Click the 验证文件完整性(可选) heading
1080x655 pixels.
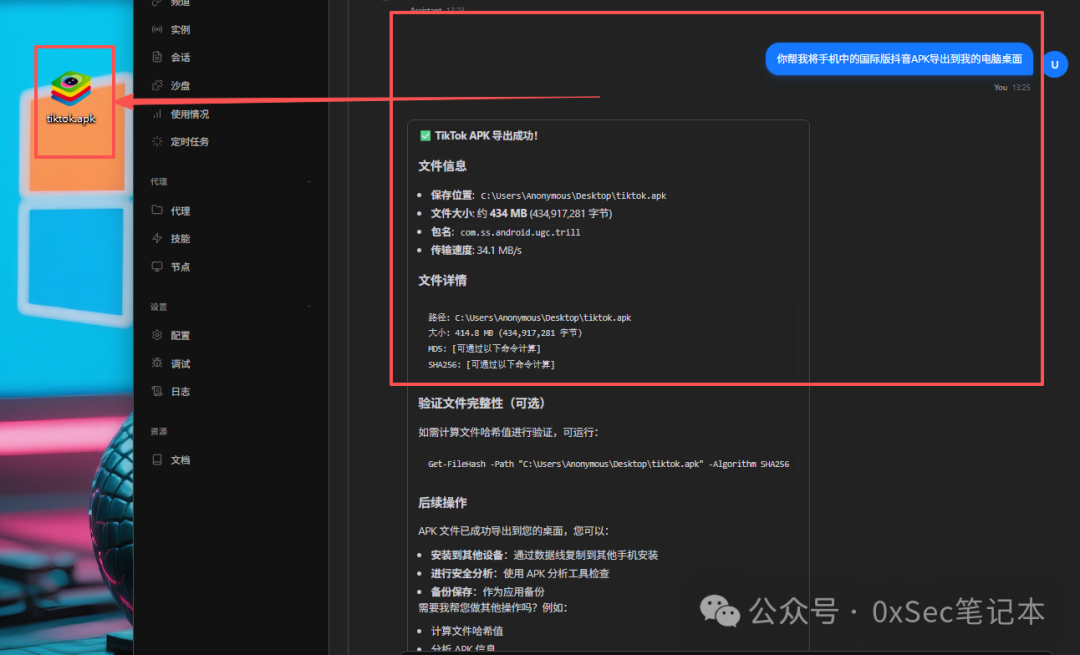pos(481,404)
